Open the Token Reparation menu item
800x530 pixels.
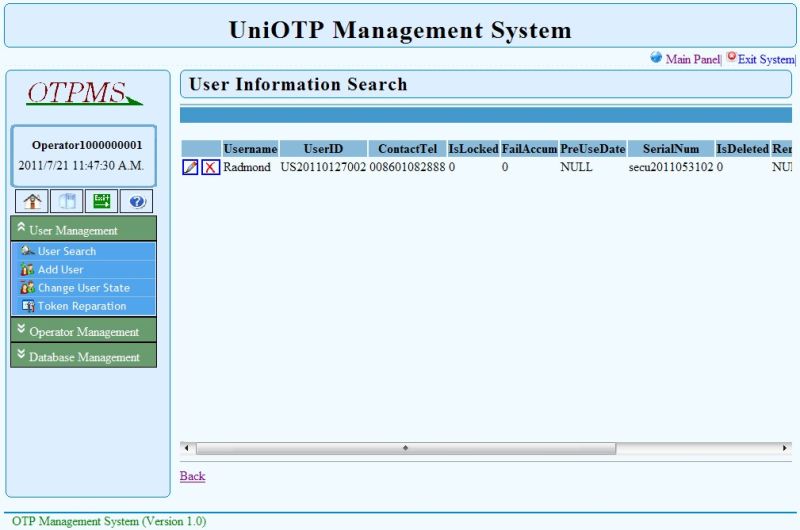pyautogui.click(x=82, y=306)
